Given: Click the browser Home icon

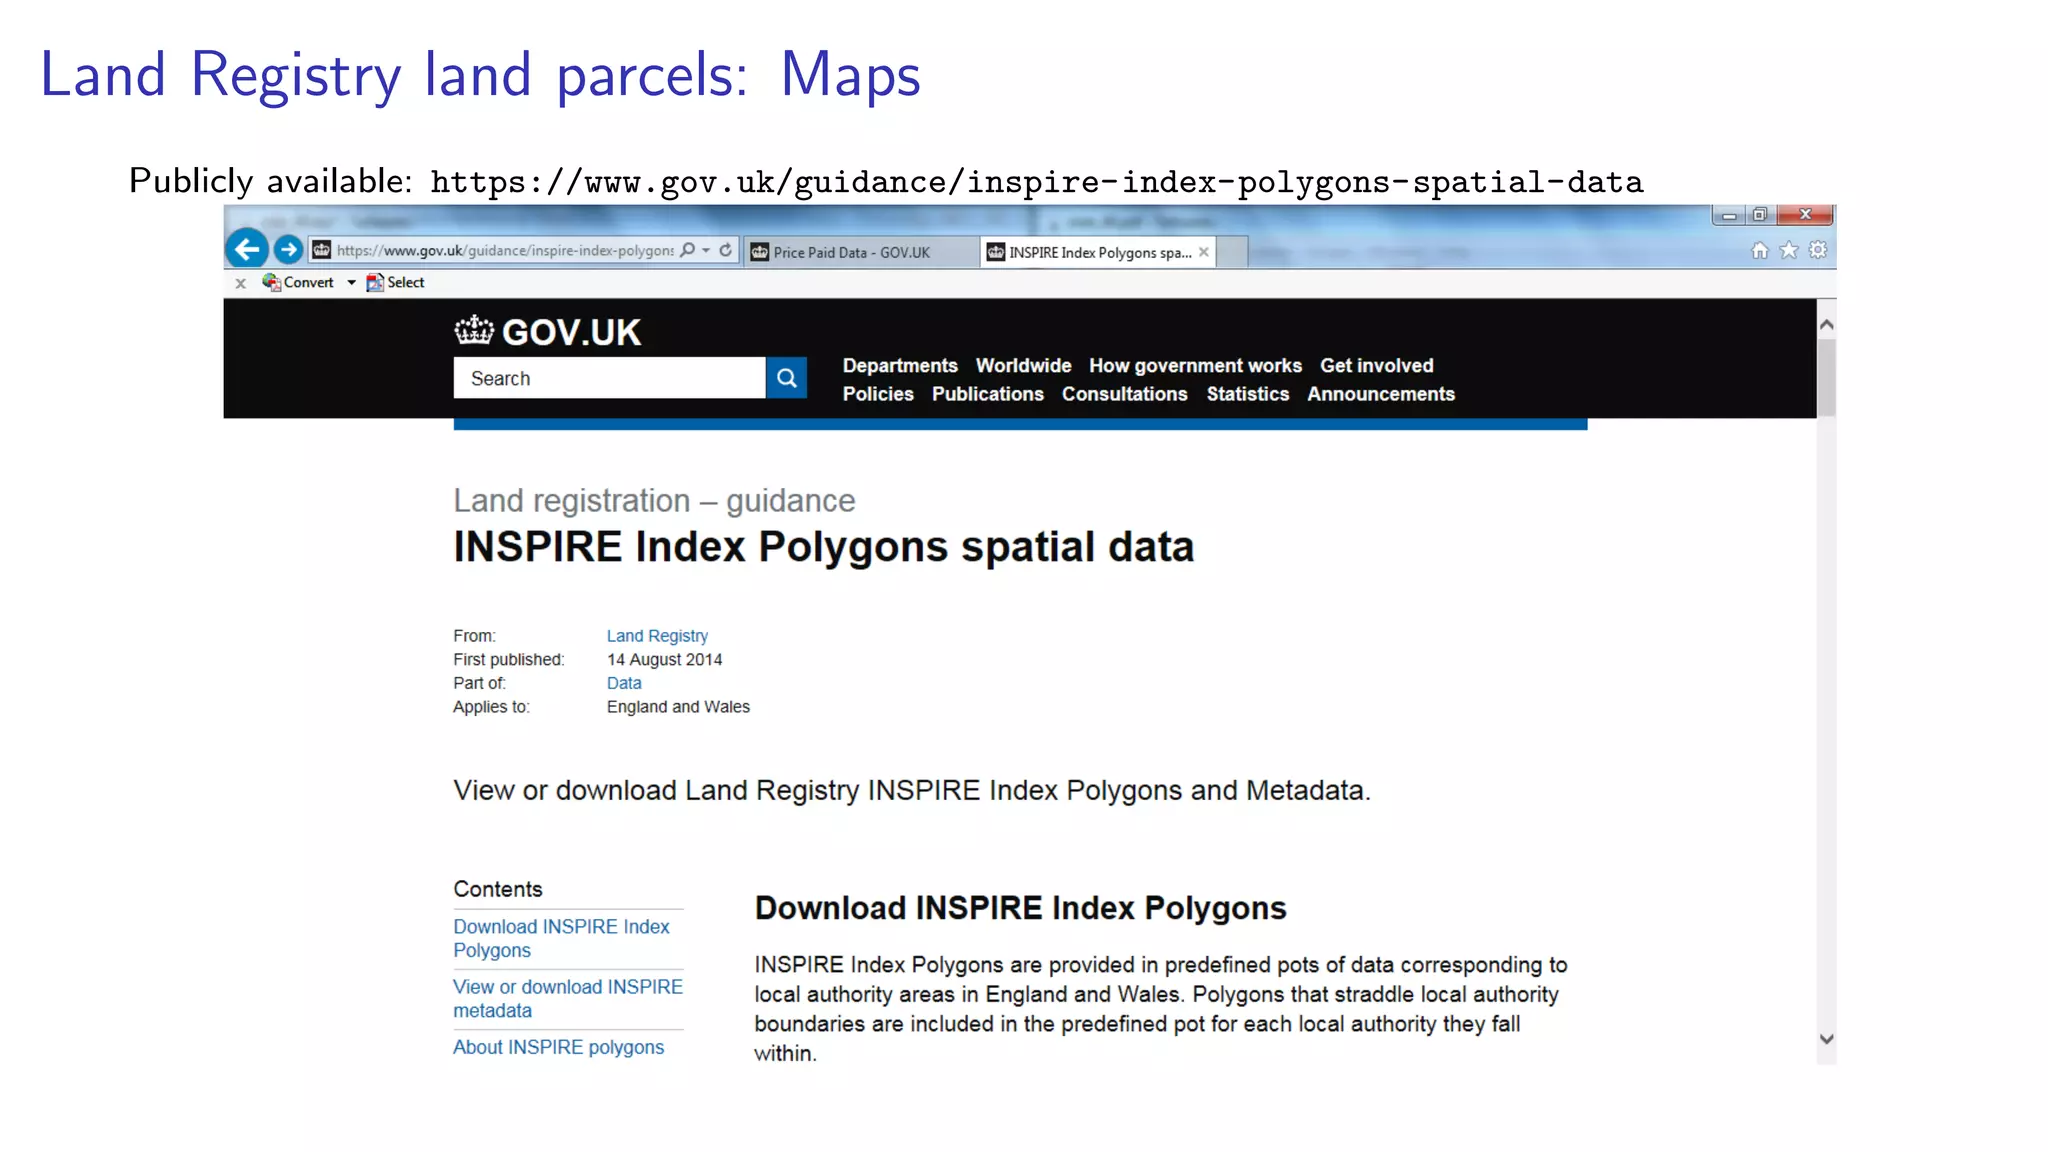Looking at the screenshot, I should pyautogui.click(x=1760, y=250).
